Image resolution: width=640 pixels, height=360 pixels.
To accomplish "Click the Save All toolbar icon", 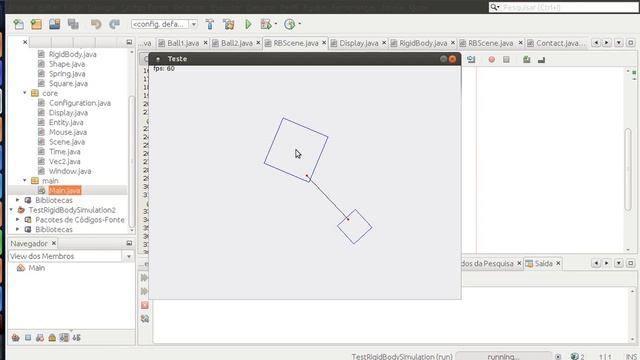I will point(73,24).
